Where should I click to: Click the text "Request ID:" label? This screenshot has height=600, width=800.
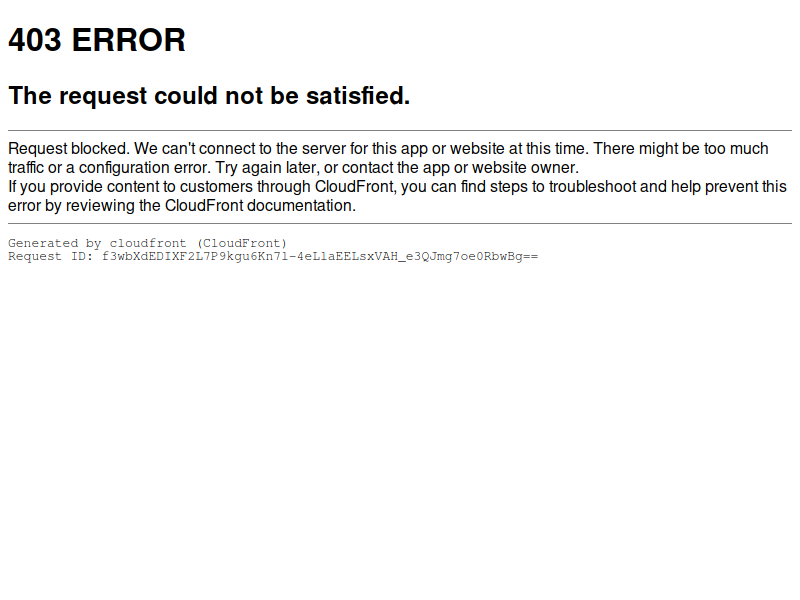coord(51,256)
